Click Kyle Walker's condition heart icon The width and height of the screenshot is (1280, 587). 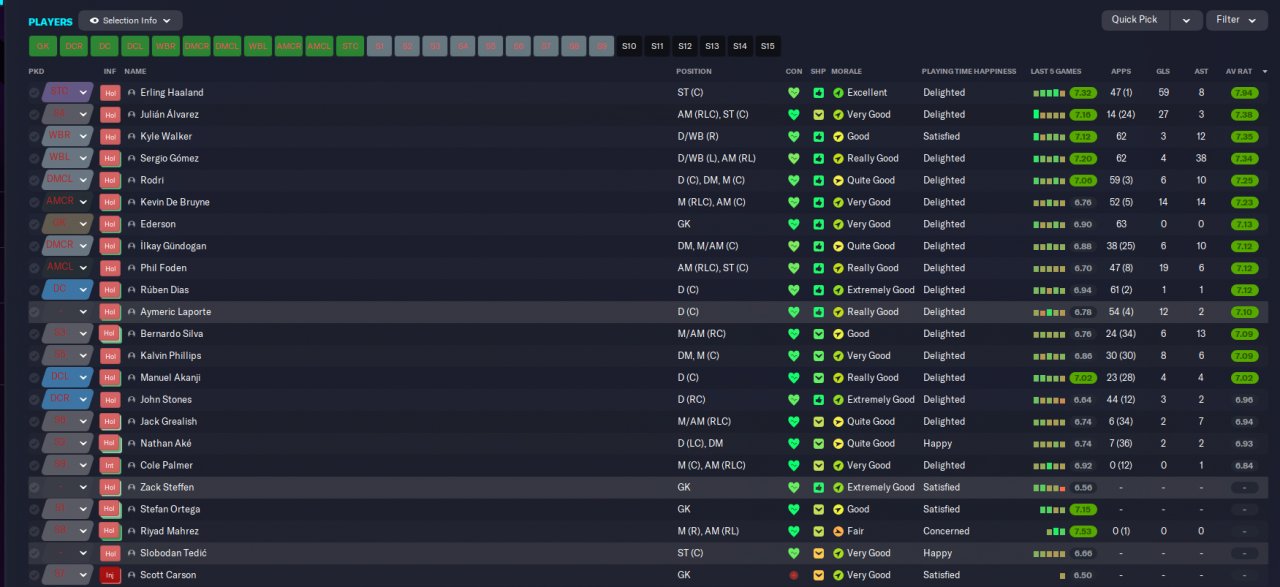click(x=794, y=136)
